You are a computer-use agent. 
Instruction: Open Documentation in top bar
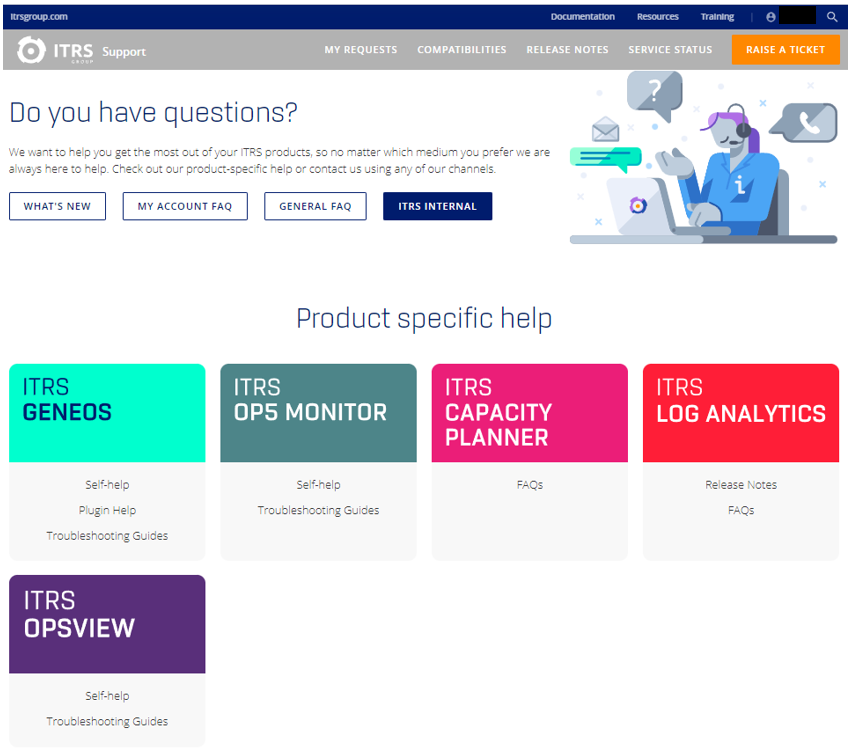tap(582, 16)
